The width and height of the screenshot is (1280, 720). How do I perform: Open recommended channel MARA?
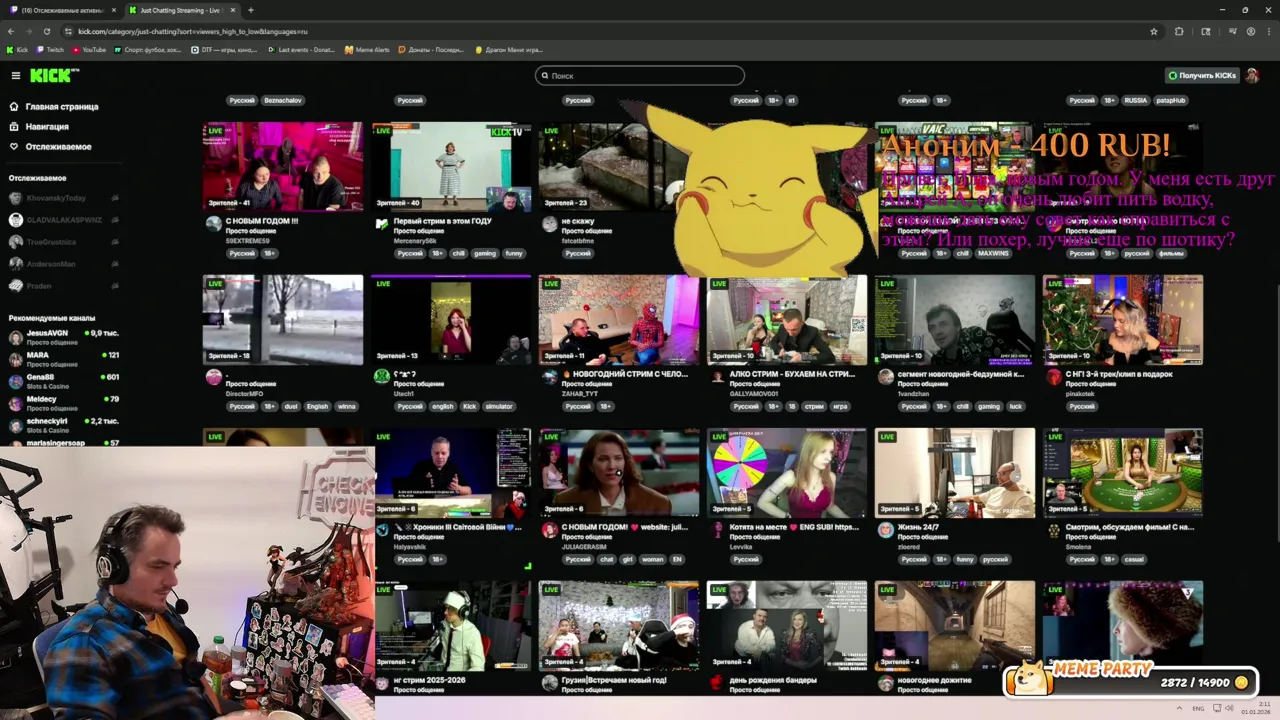[x=62, y=359]
